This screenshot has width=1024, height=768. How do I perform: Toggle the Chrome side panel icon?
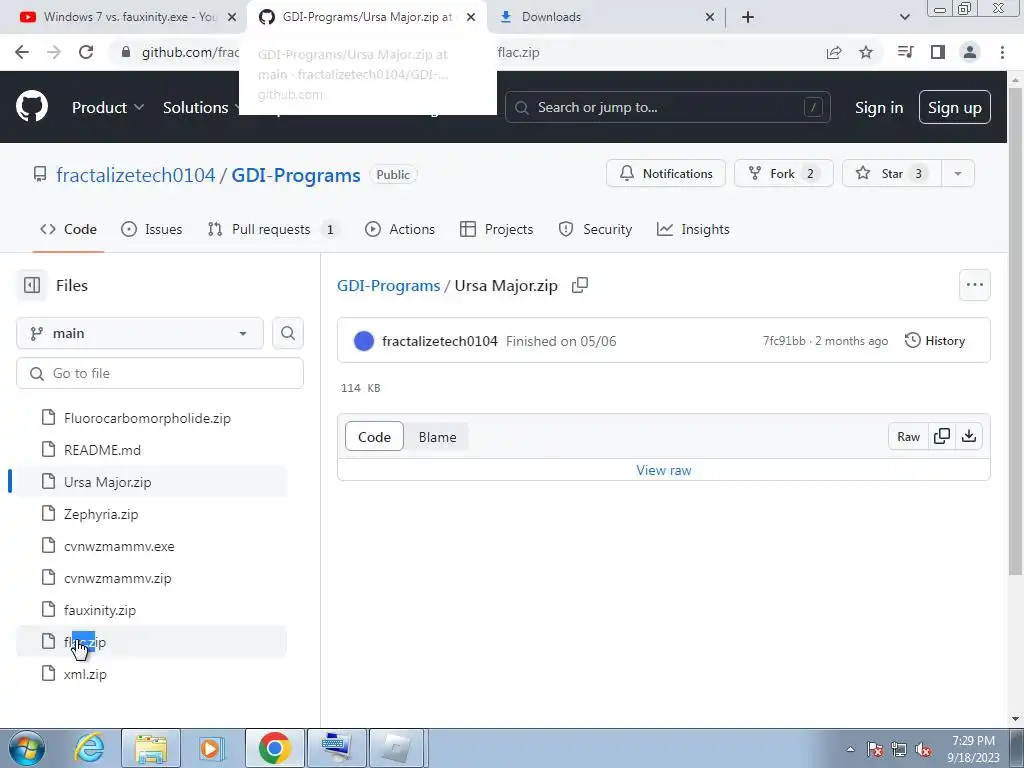pos(938,52)
